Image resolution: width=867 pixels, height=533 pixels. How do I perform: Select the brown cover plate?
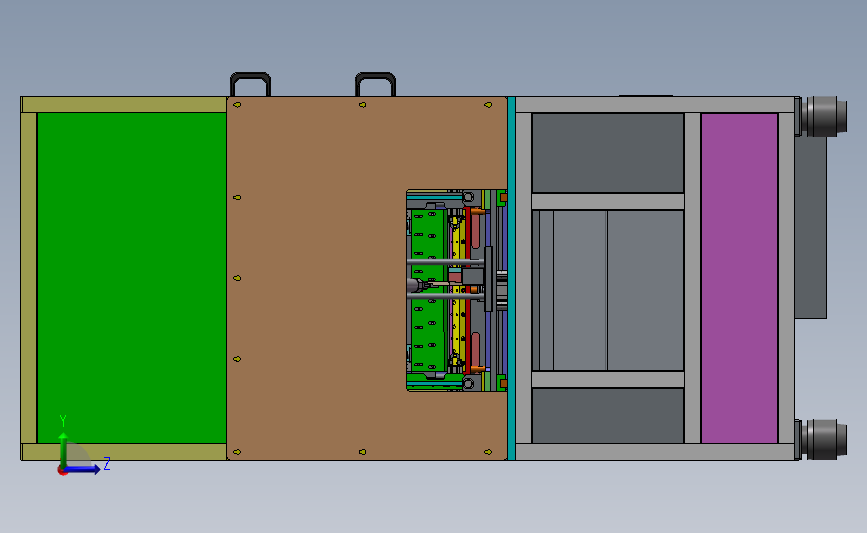tap(315, 278)
